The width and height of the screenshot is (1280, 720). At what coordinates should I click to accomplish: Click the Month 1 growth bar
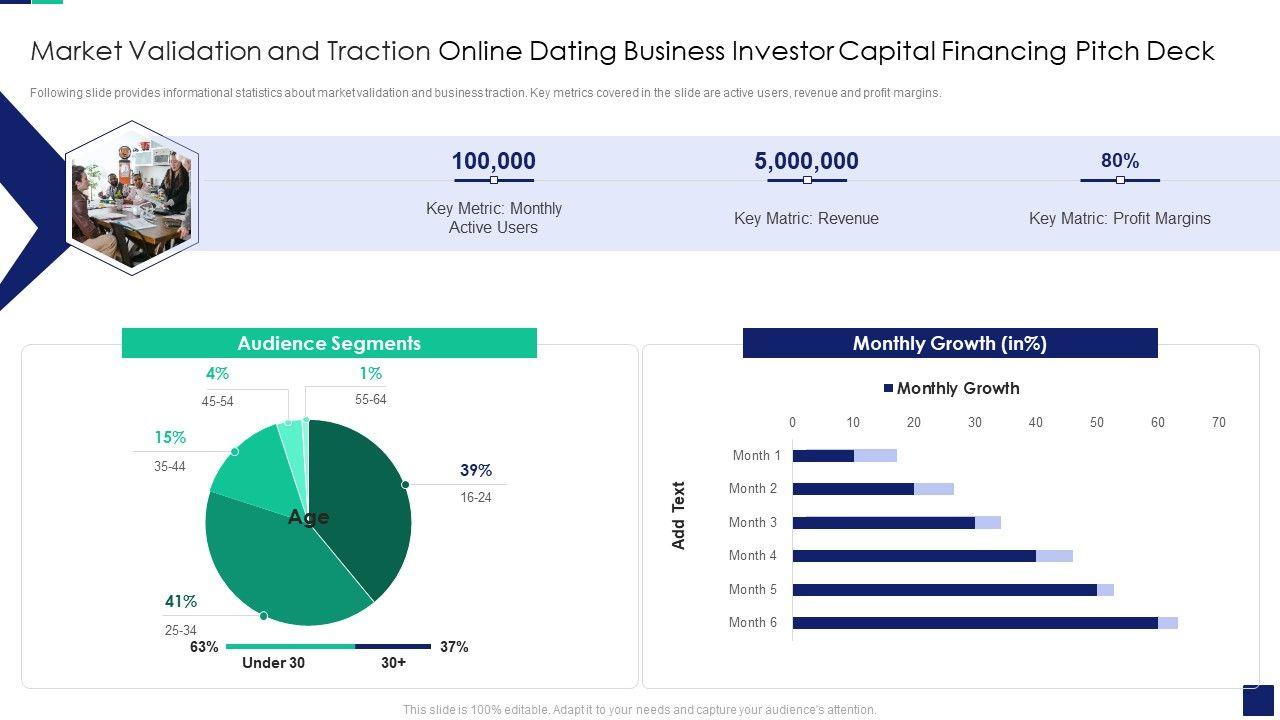point(823,456)
